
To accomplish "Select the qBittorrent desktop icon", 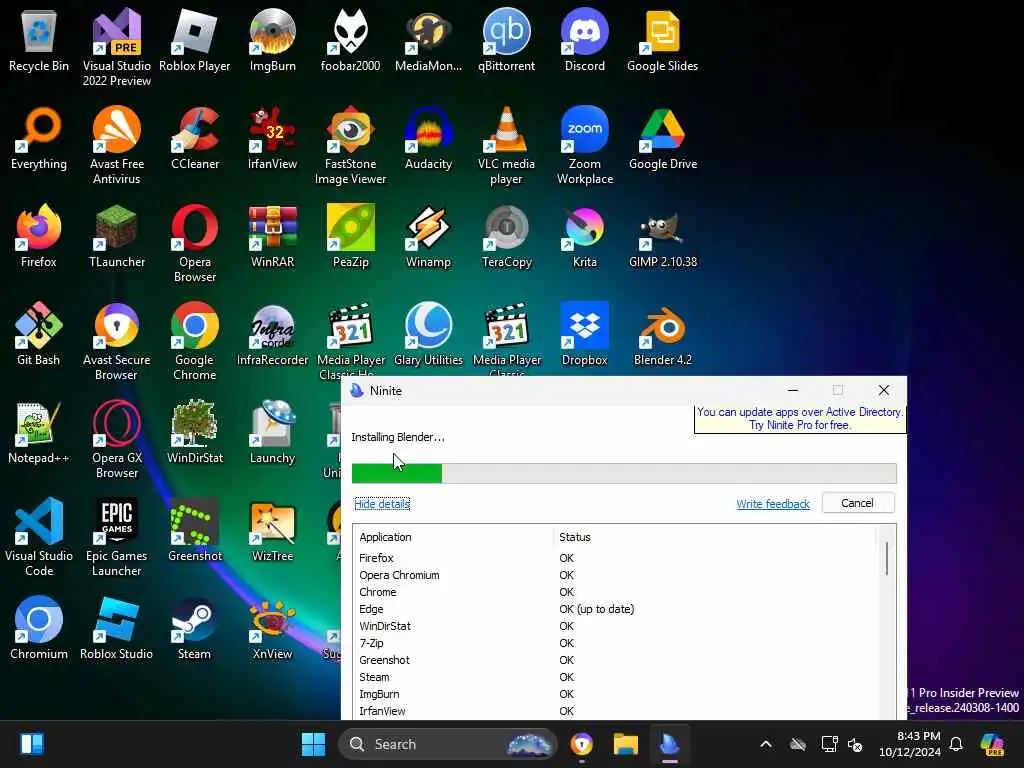I will [x=506, y=40].
